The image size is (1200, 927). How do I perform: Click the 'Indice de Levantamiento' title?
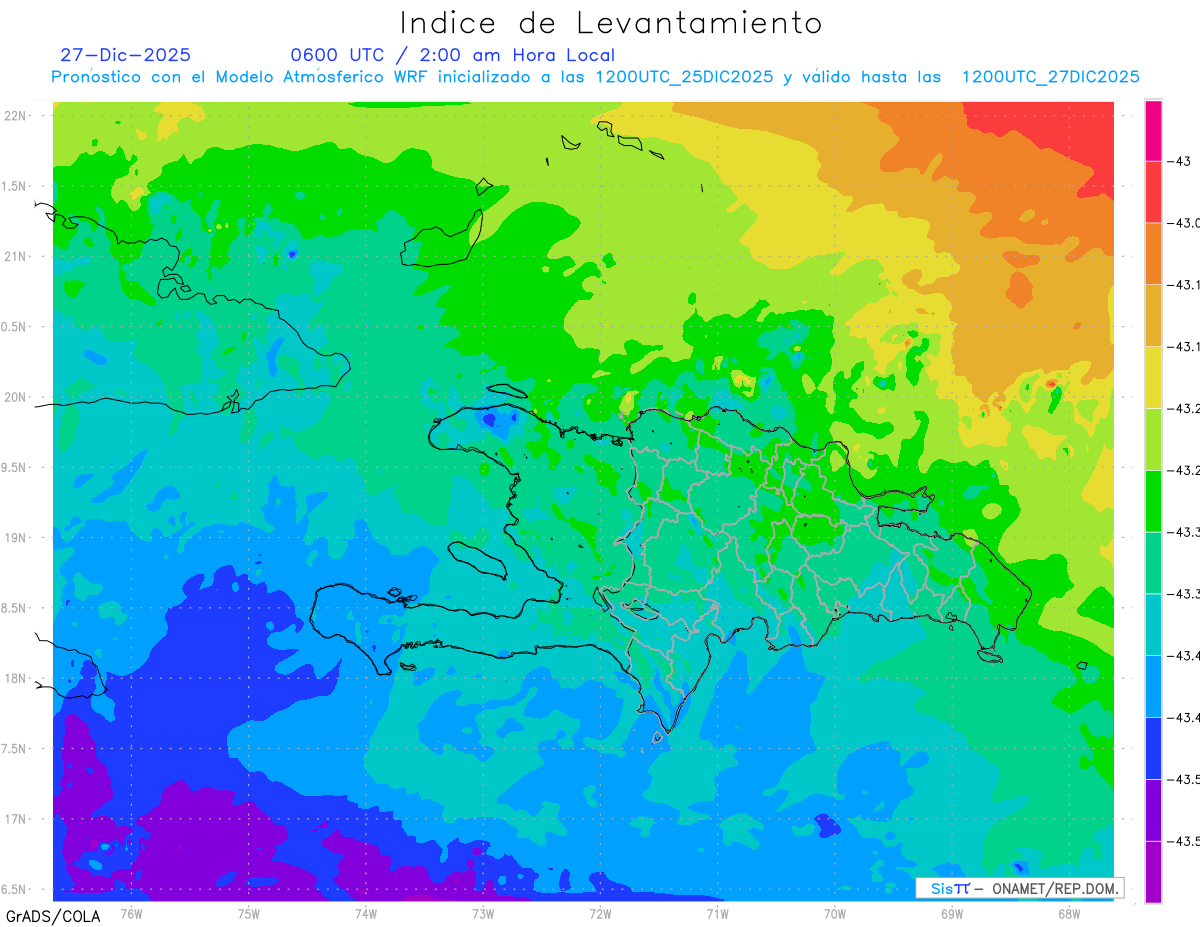610,23
